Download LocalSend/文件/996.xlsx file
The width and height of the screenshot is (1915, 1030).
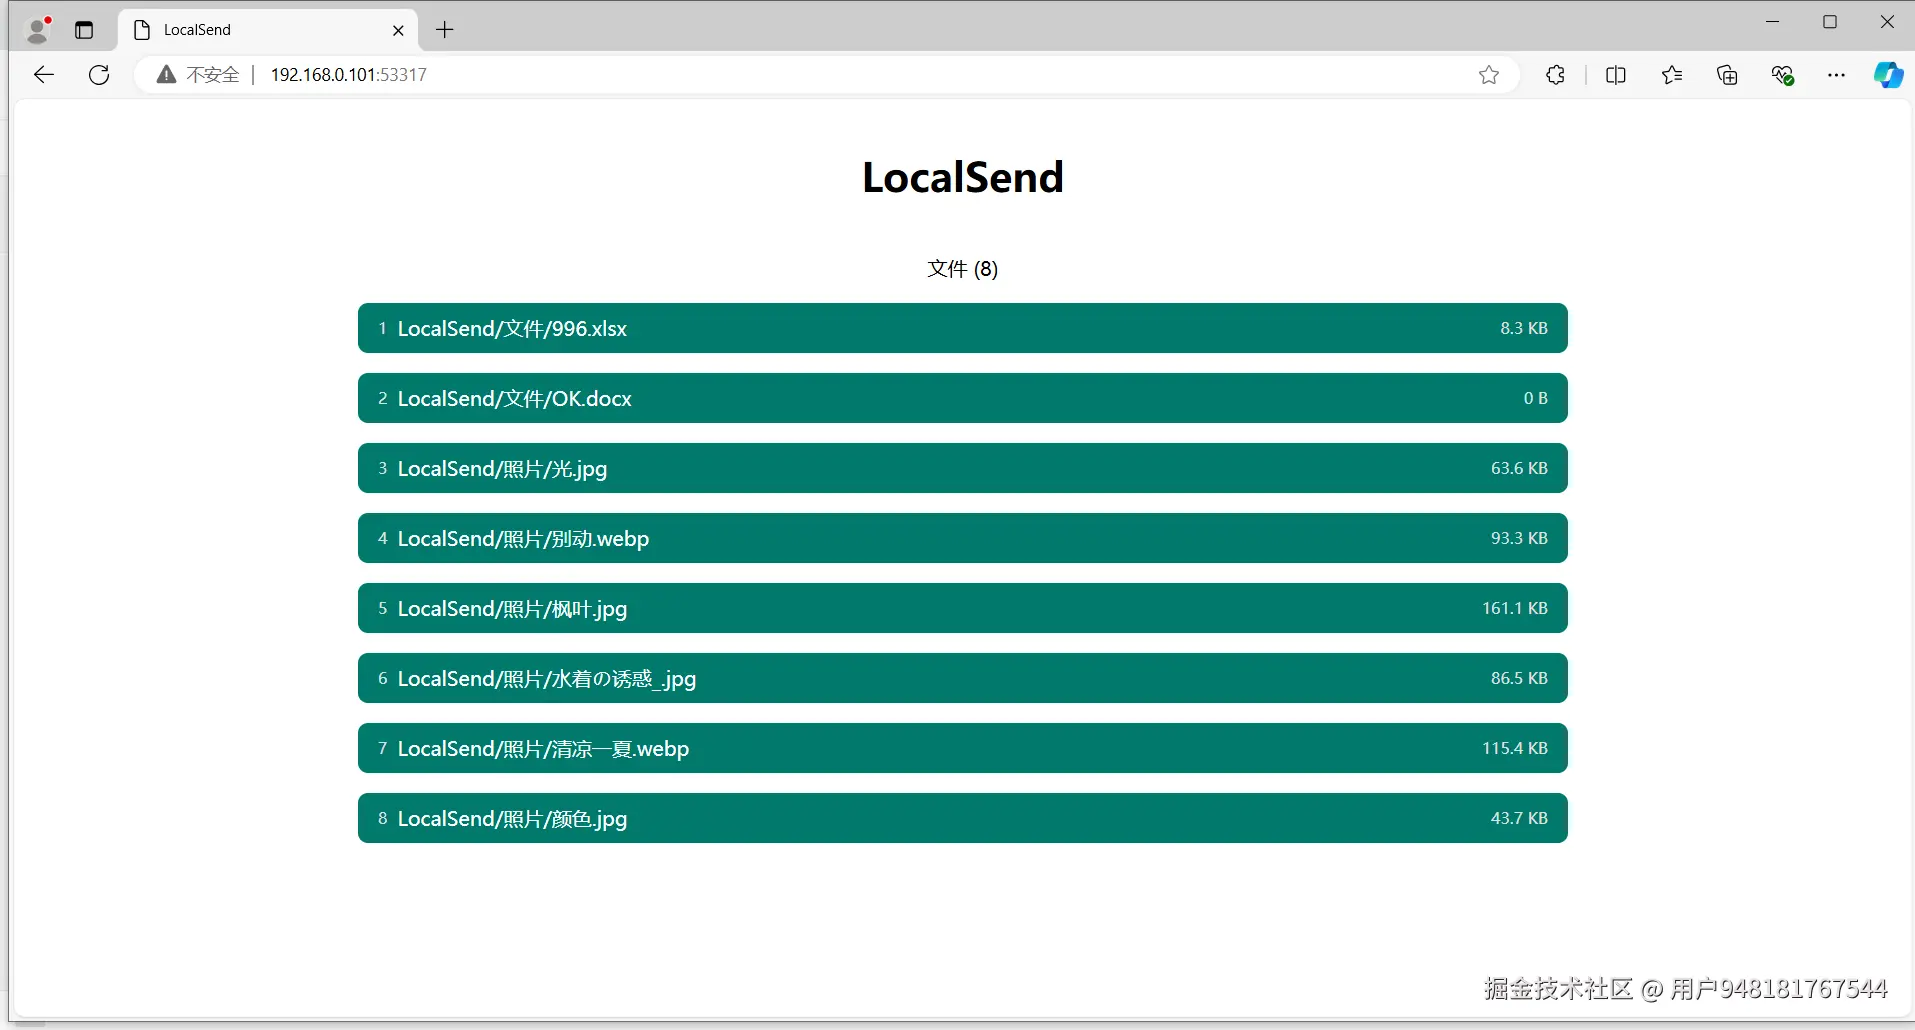(x=962, y=328)
